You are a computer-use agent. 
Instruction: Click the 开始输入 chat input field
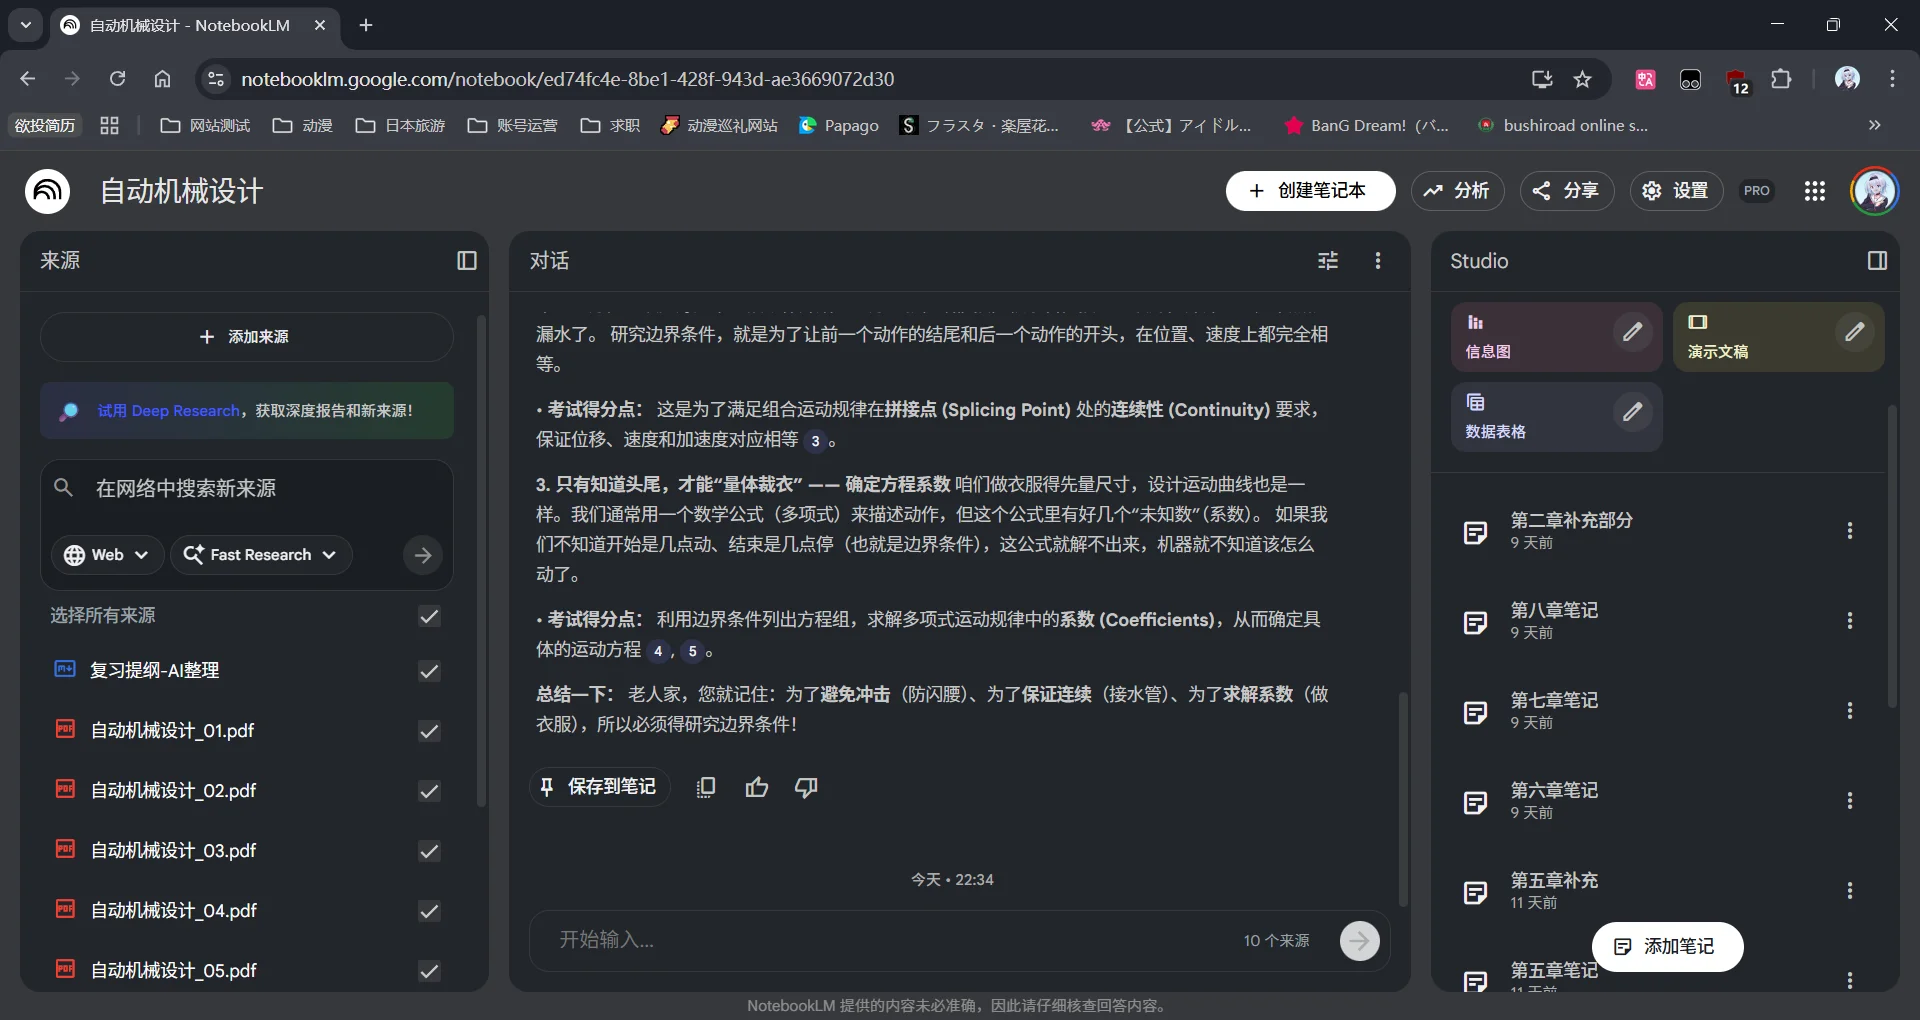(890, 940)
